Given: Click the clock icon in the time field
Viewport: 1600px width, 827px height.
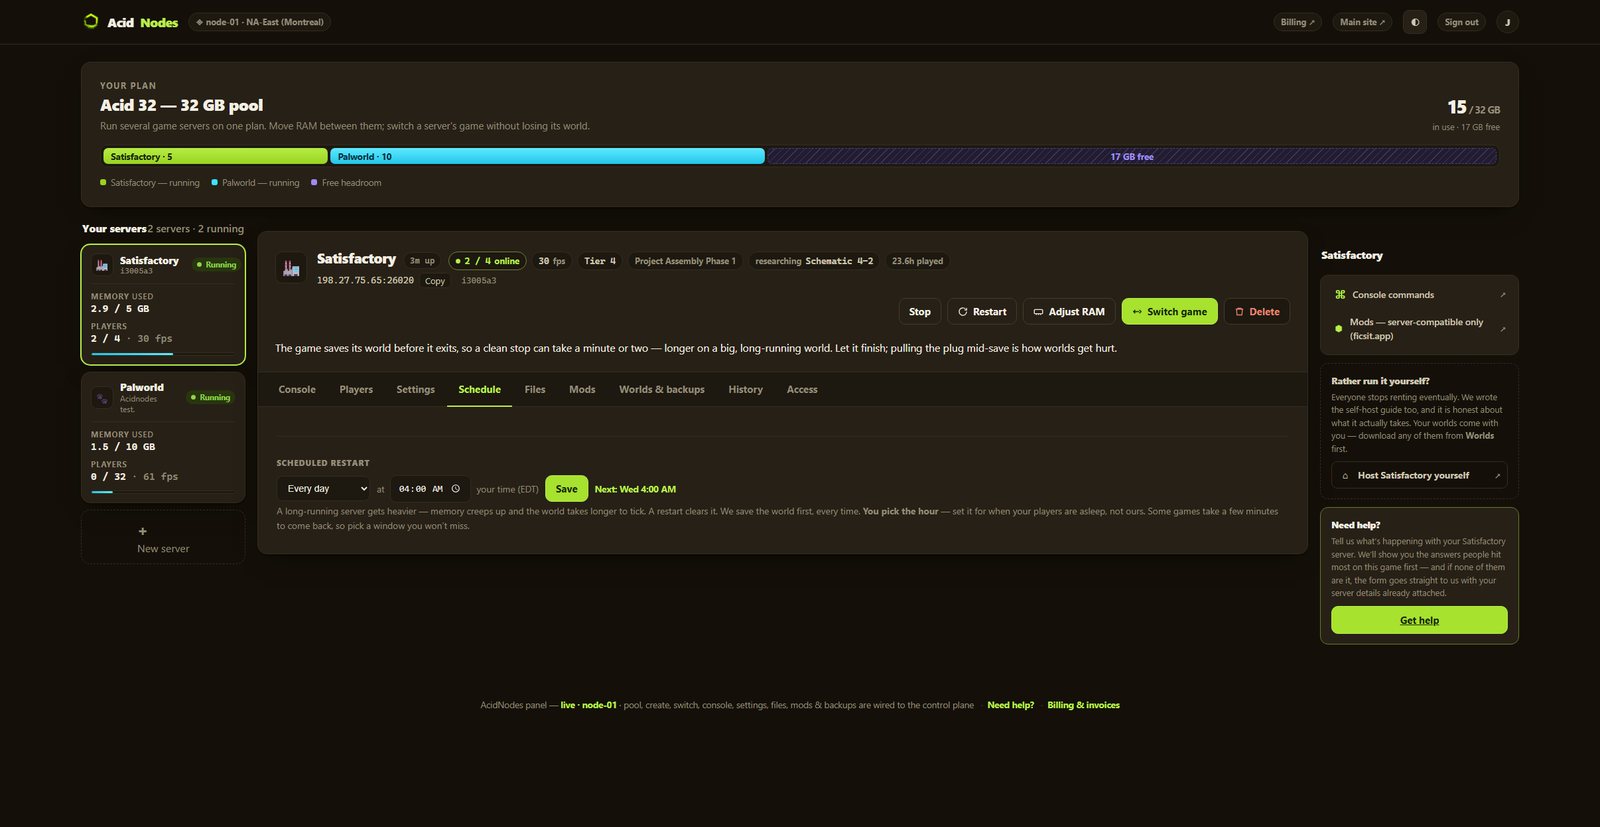Looking at the screenshot, I should (455, 489).
